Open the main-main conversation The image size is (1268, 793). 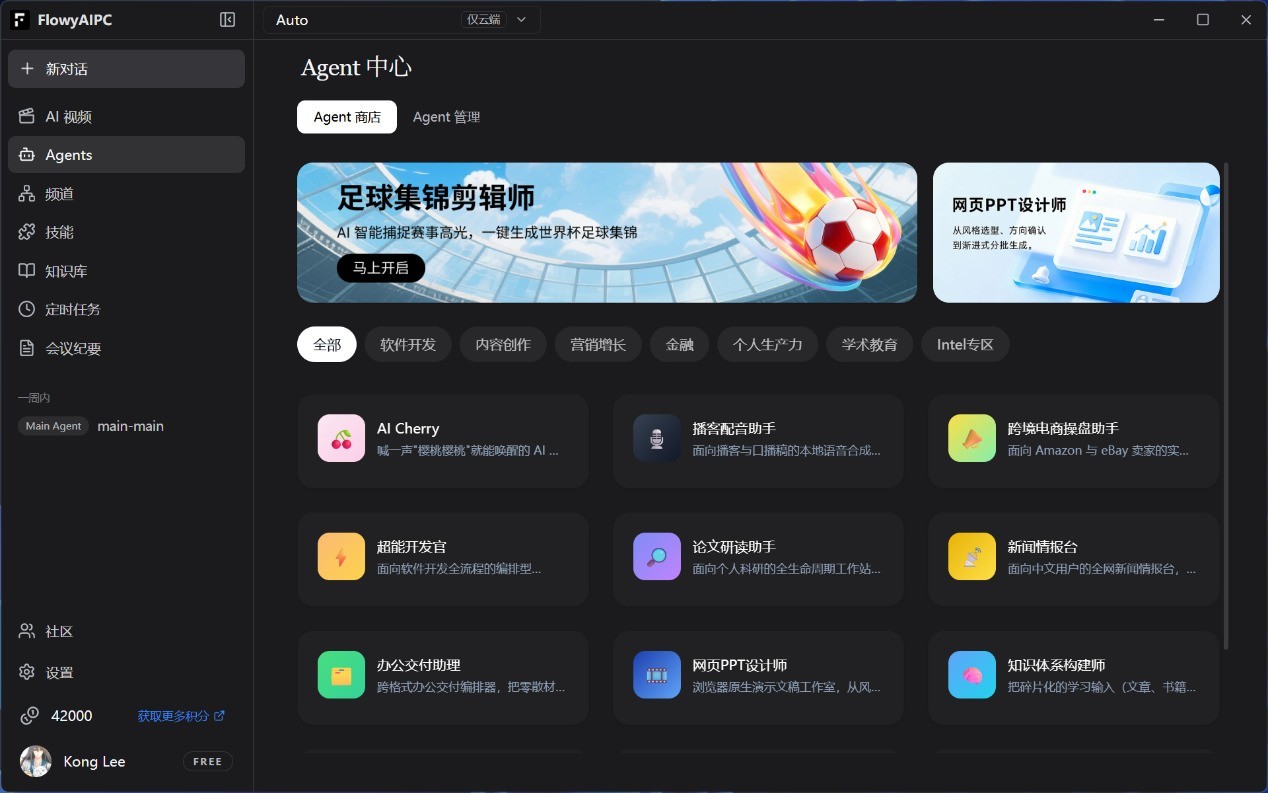pos(130,426)
